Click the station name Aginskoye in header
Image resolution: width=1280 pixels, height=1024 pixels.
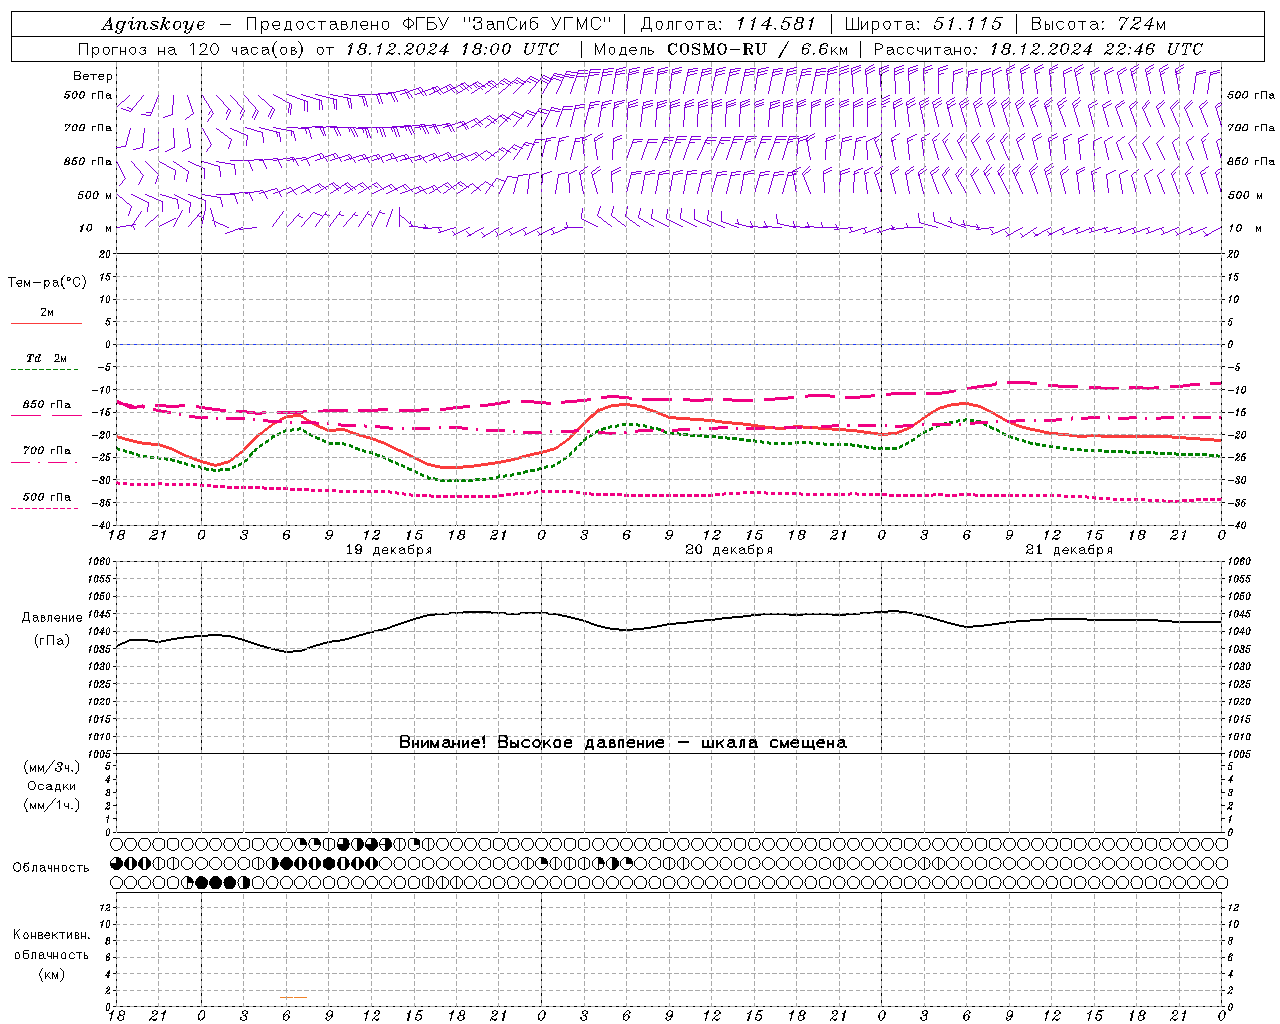[153, 25]
